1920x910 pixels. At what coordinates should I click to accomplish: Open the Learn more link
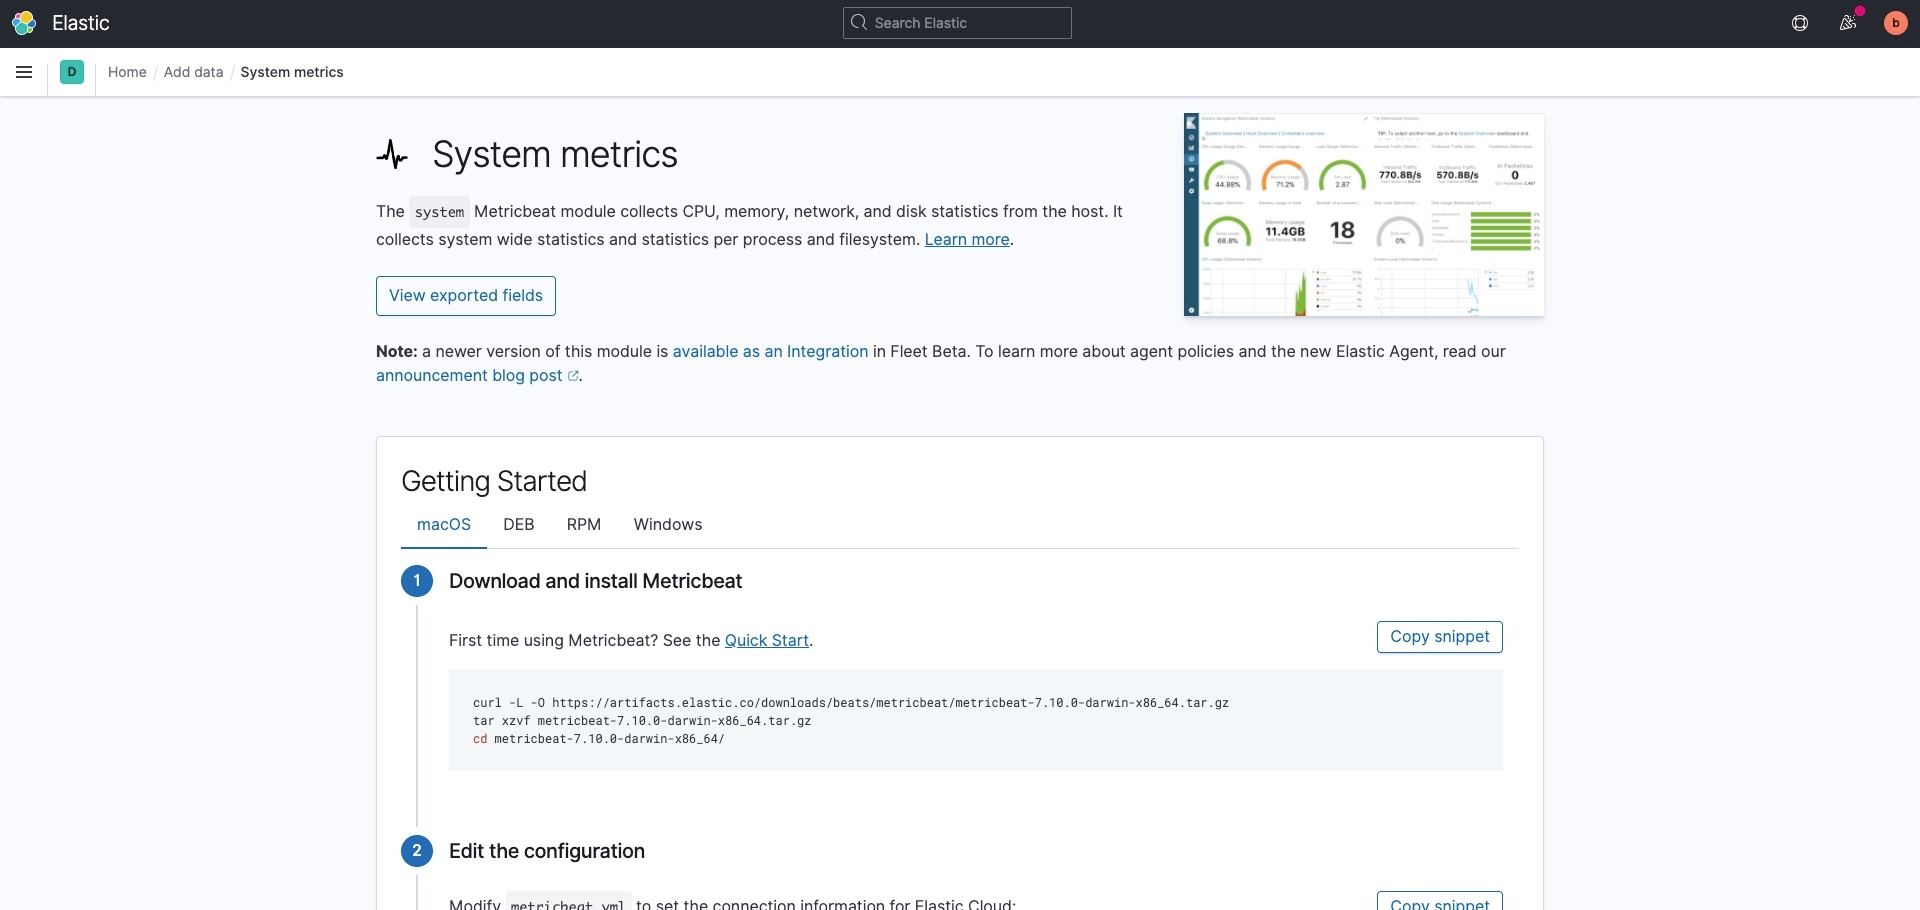tap(967, 240)
